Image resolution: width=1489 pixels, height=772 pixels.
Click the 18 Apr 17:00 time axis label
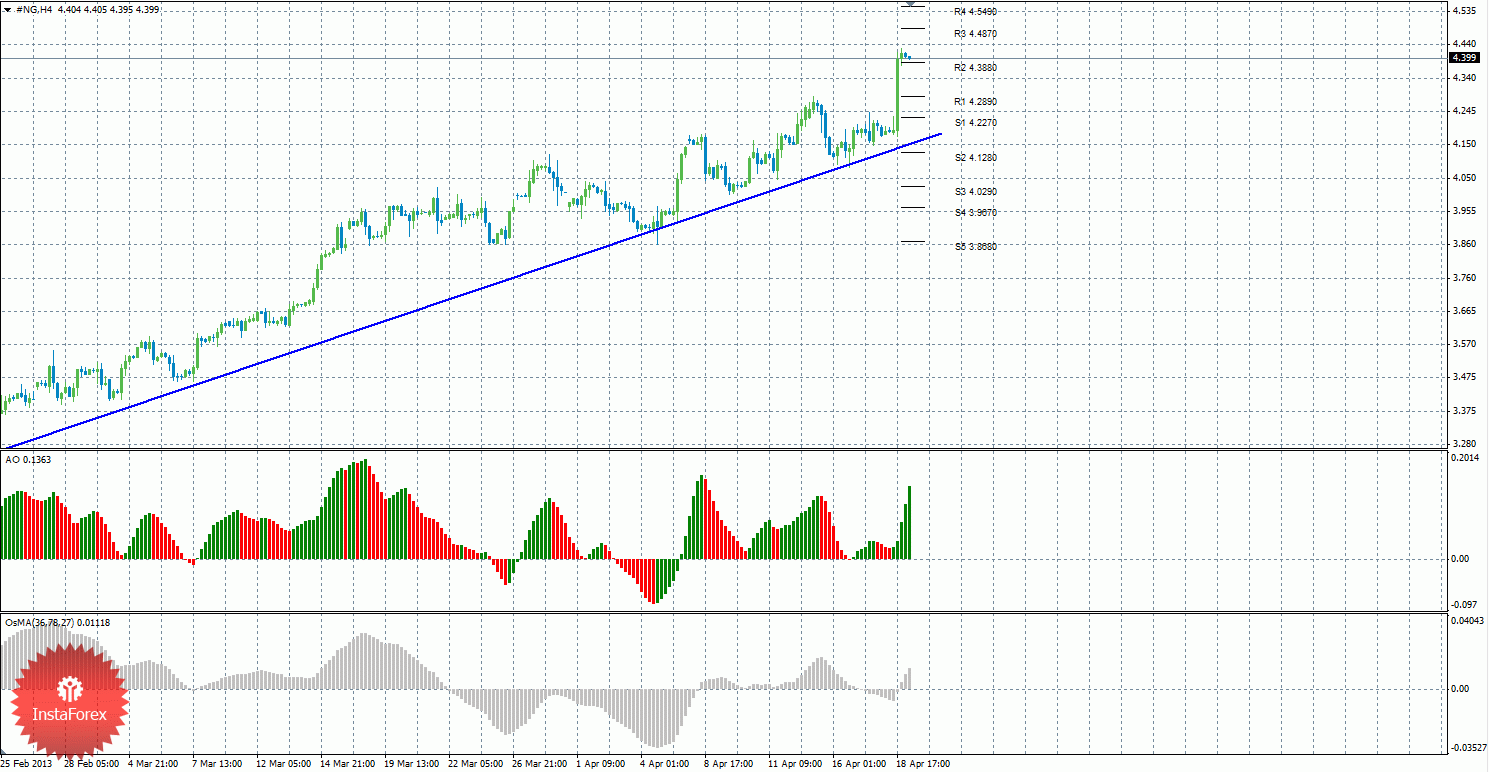pyautogui.click(x=922, y=764)
